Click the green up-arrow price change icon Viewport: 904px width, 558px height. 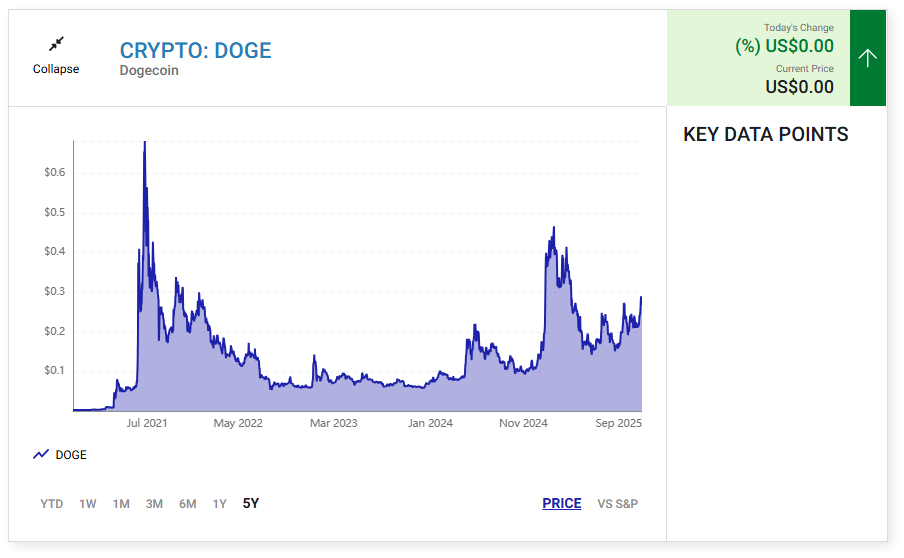coord(868,58)
